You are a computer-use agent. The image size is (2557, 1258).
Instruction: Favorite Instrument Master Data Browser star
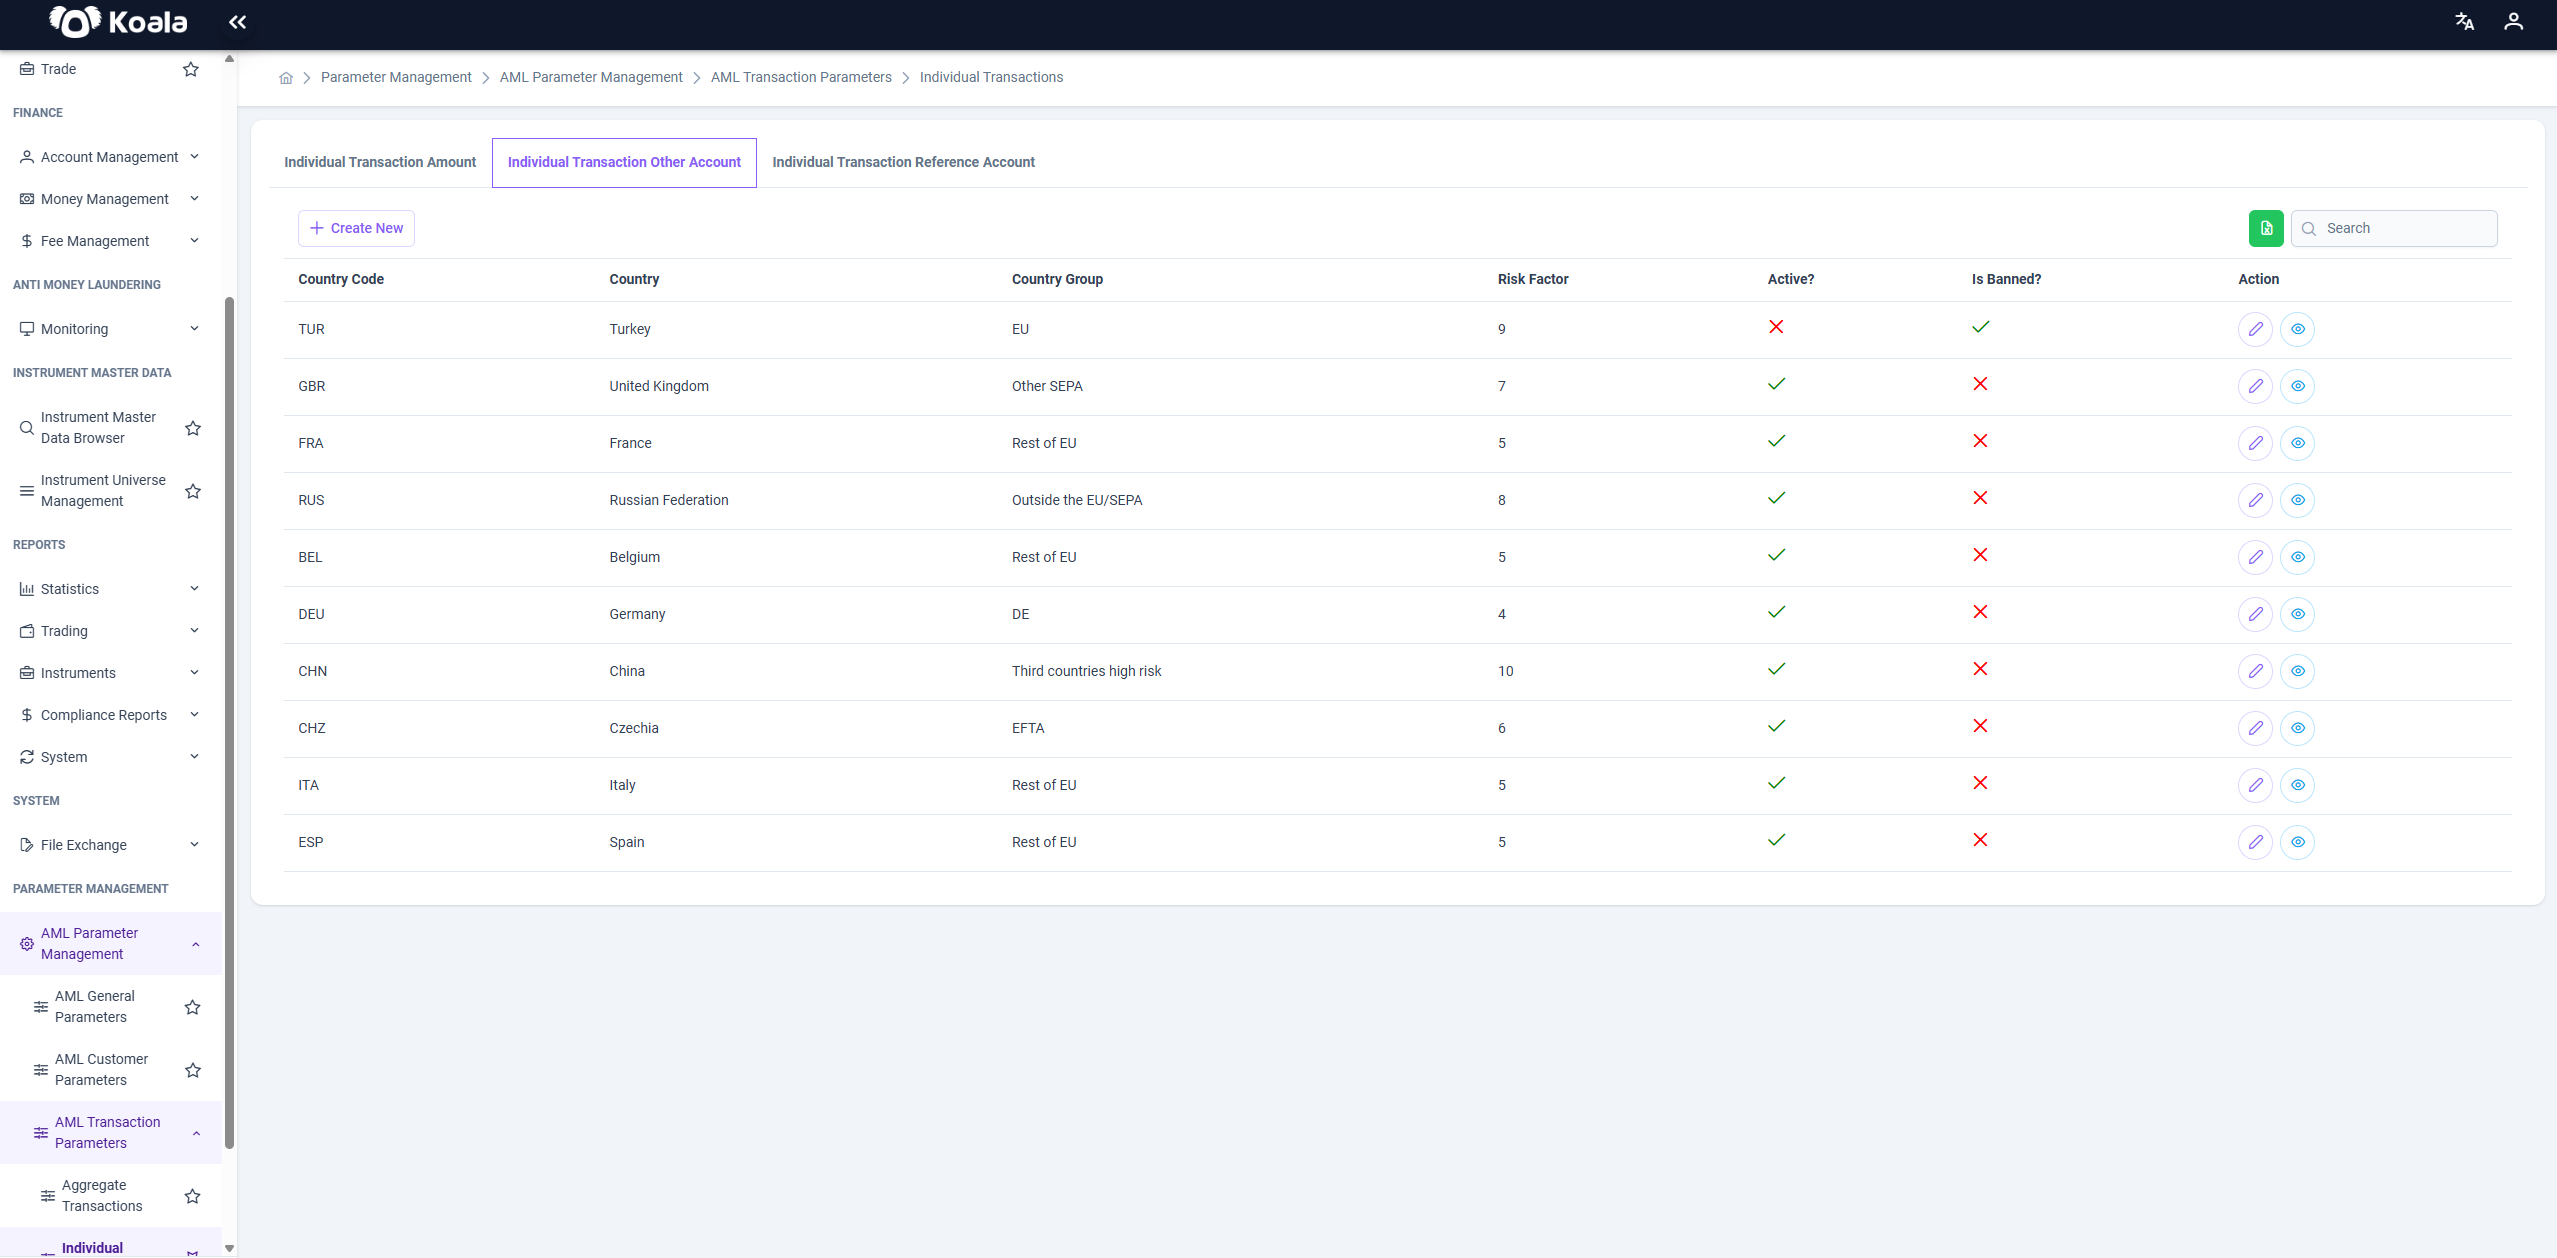point(193,428)
